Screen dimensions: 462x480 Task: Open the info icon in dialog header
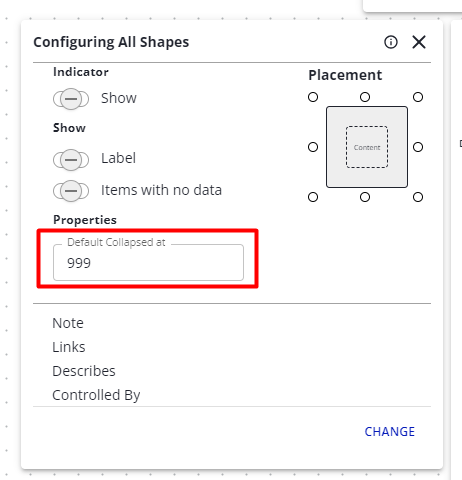pyautogui.click(x=391, y=42)
